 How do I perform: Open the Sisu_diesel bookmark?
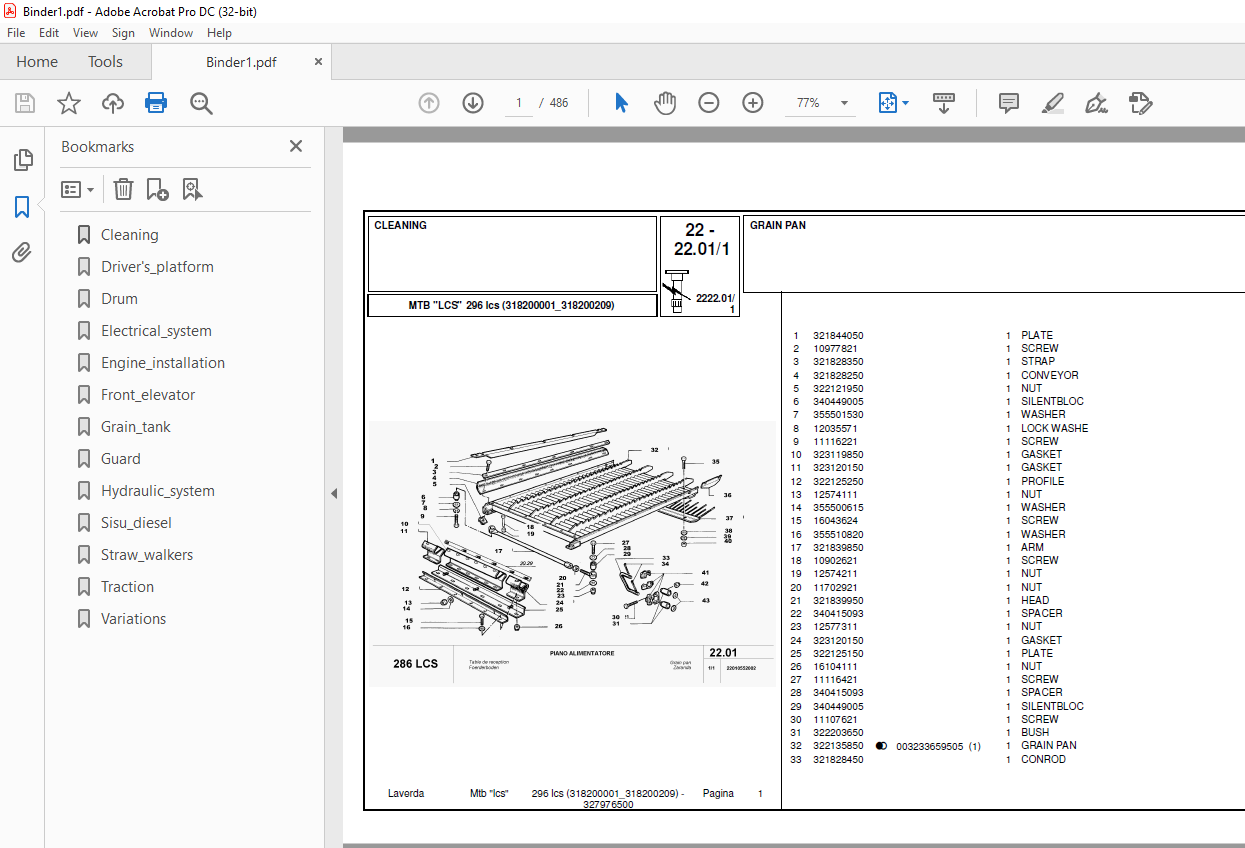[136, 523]
